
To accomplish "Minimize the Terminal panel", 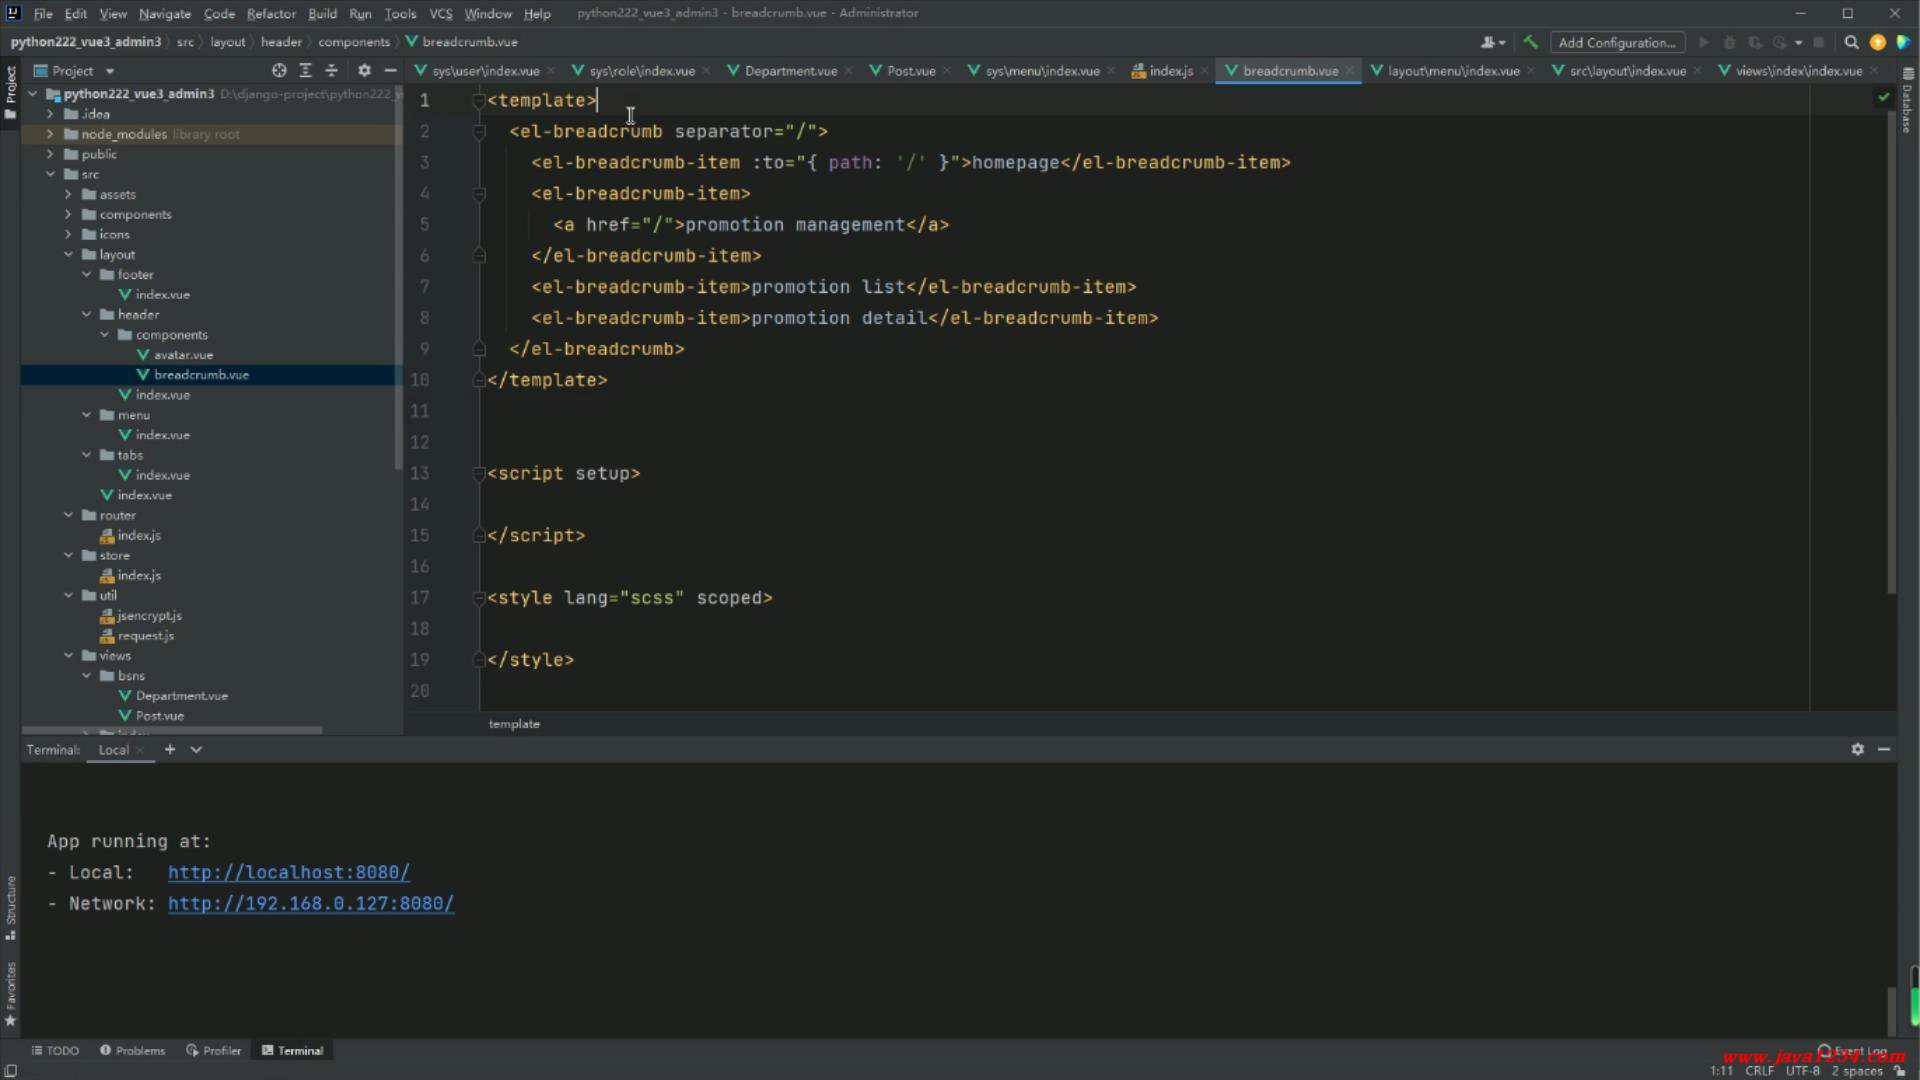I will pos(1884,749).
